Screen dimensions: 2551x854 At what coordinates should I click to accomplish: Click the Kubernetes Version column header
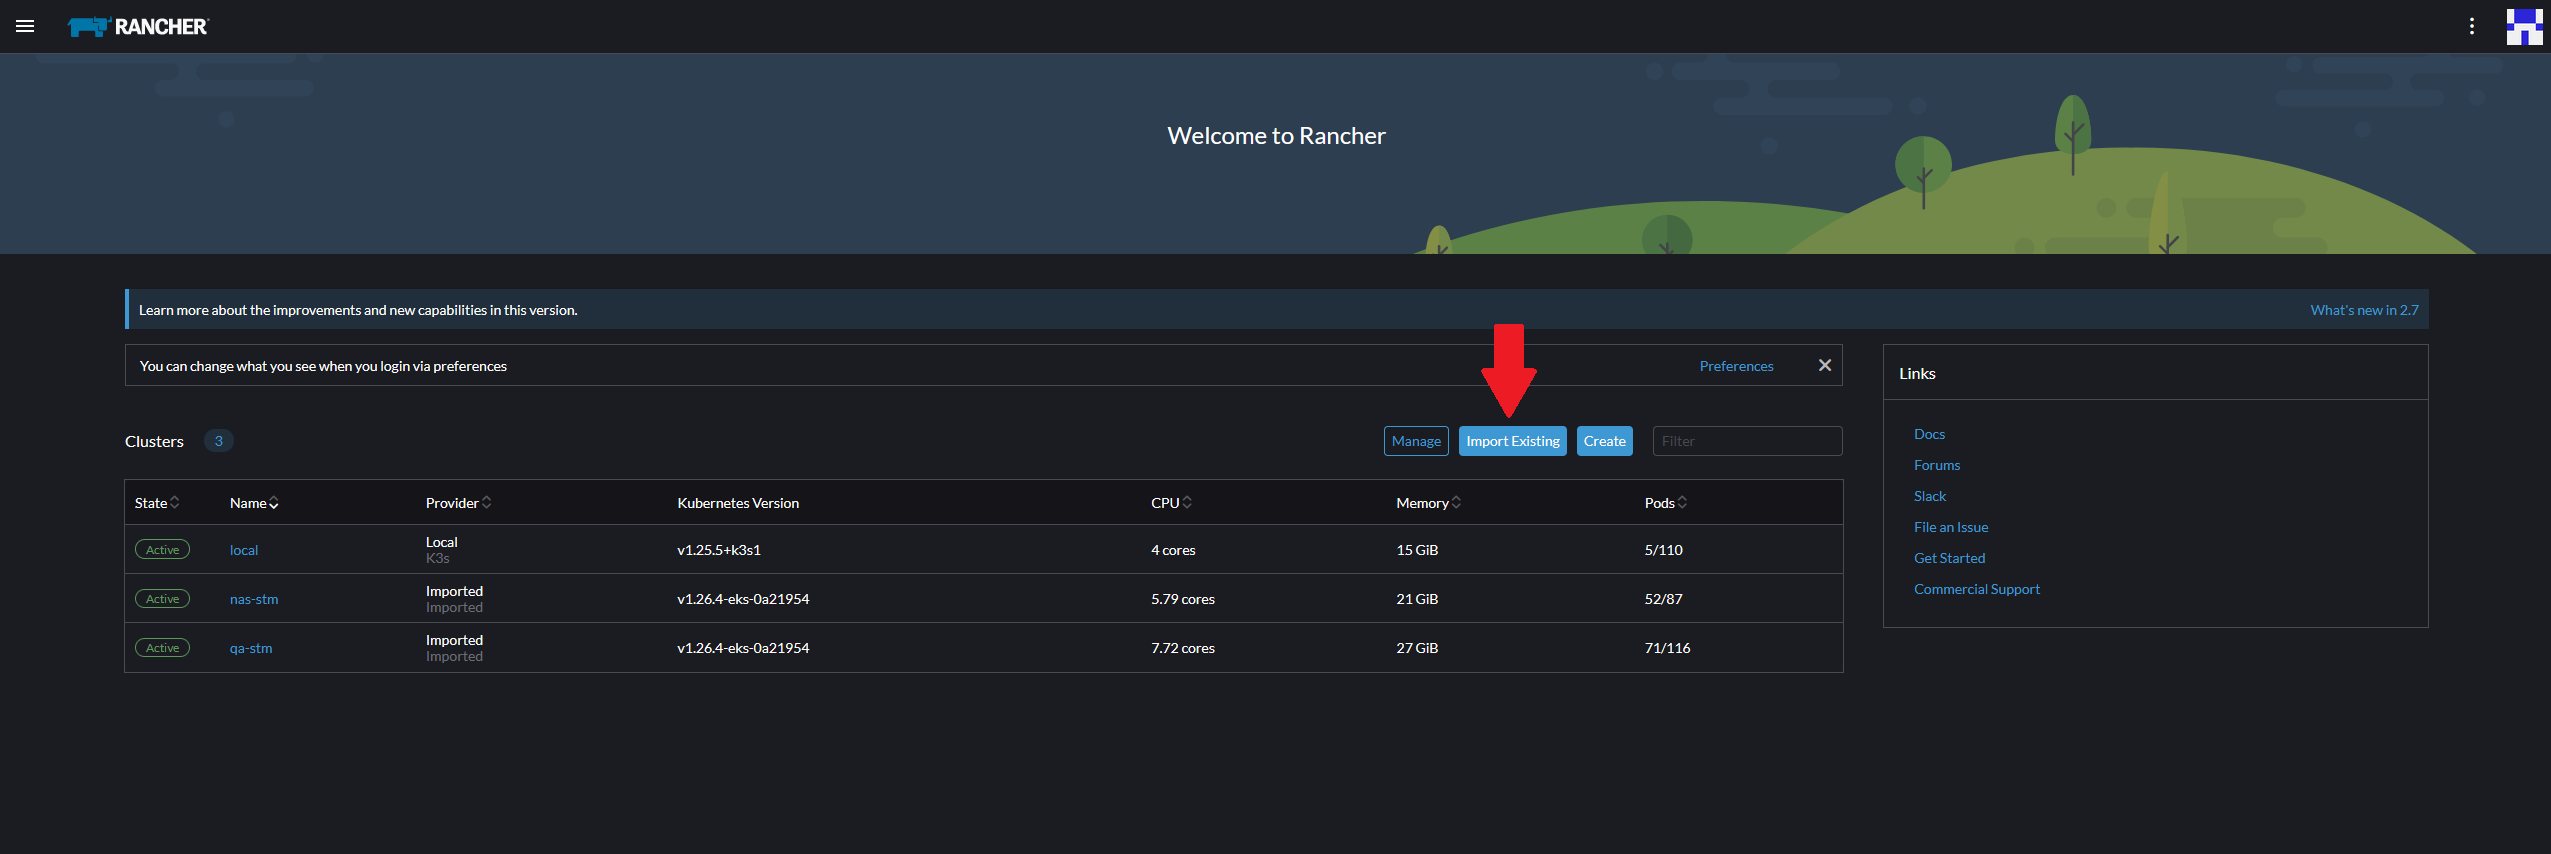(738, 503)
